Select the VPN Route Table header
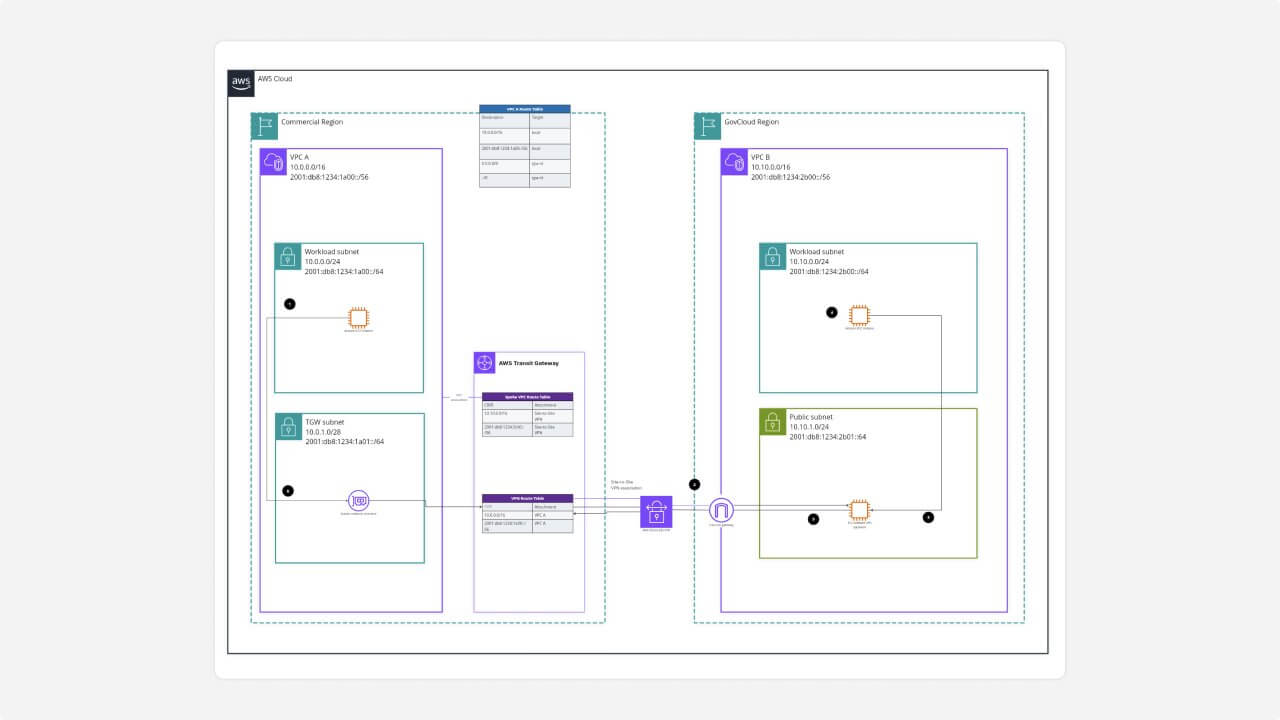The height and width of the screenshot is (720, 1280). [528, 498]
